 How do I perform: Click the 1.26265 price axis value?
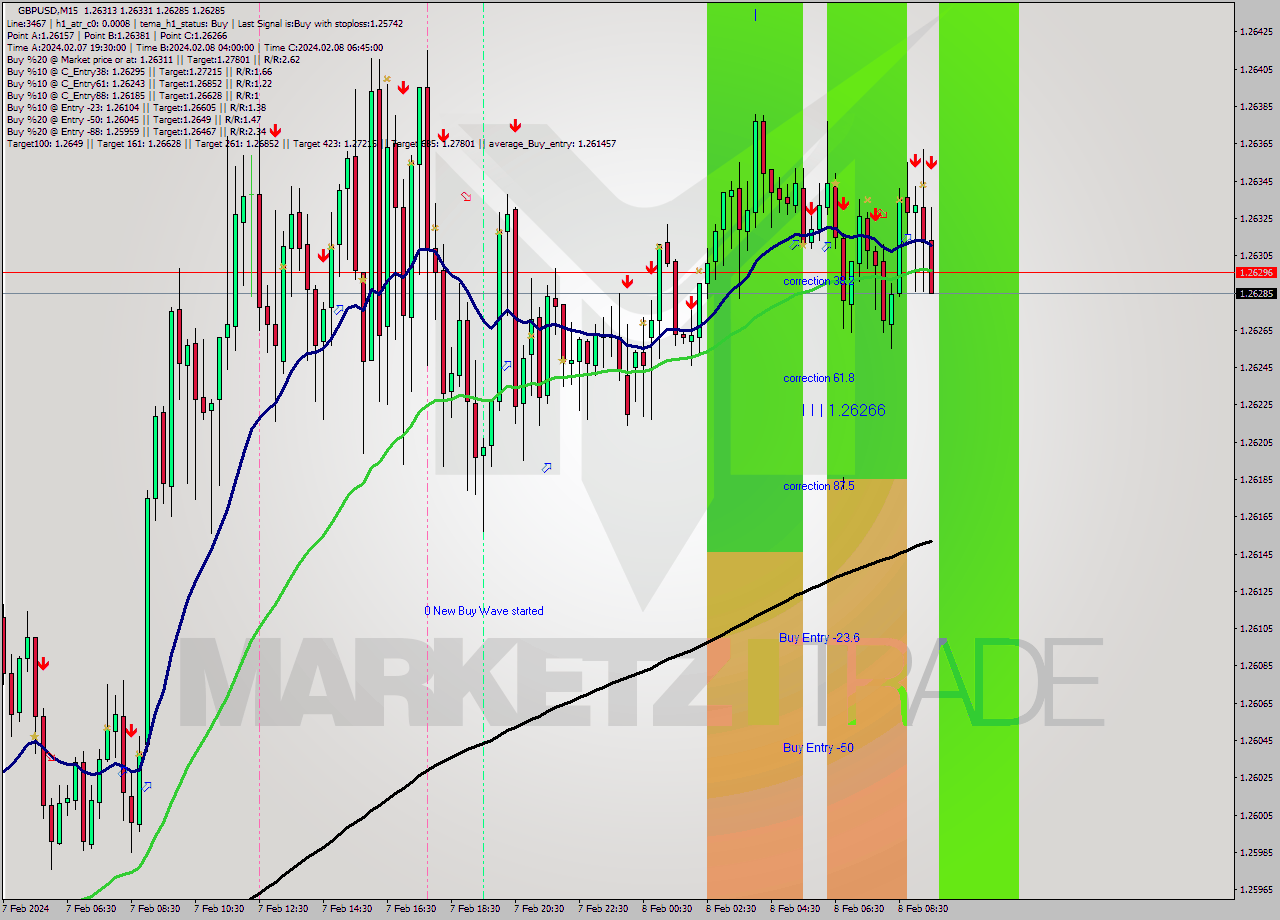1256,330
